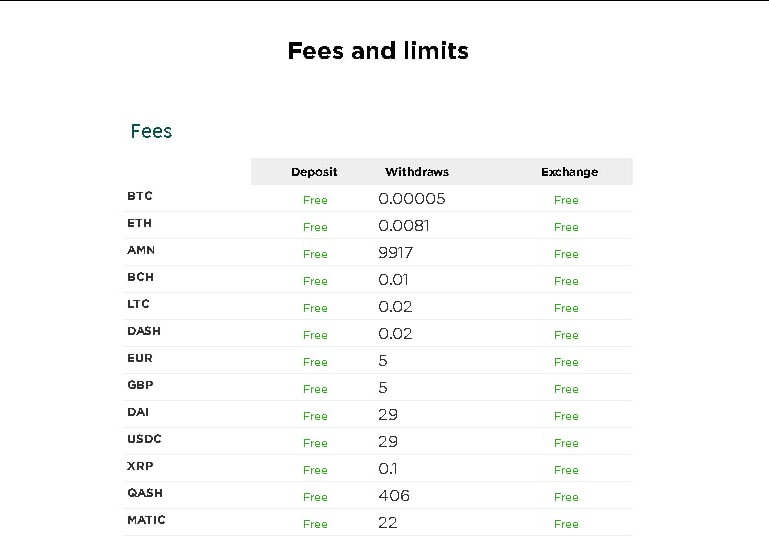769x550 pixels.
Task: Click the BTC row label
Action: (x=140, y=196)
